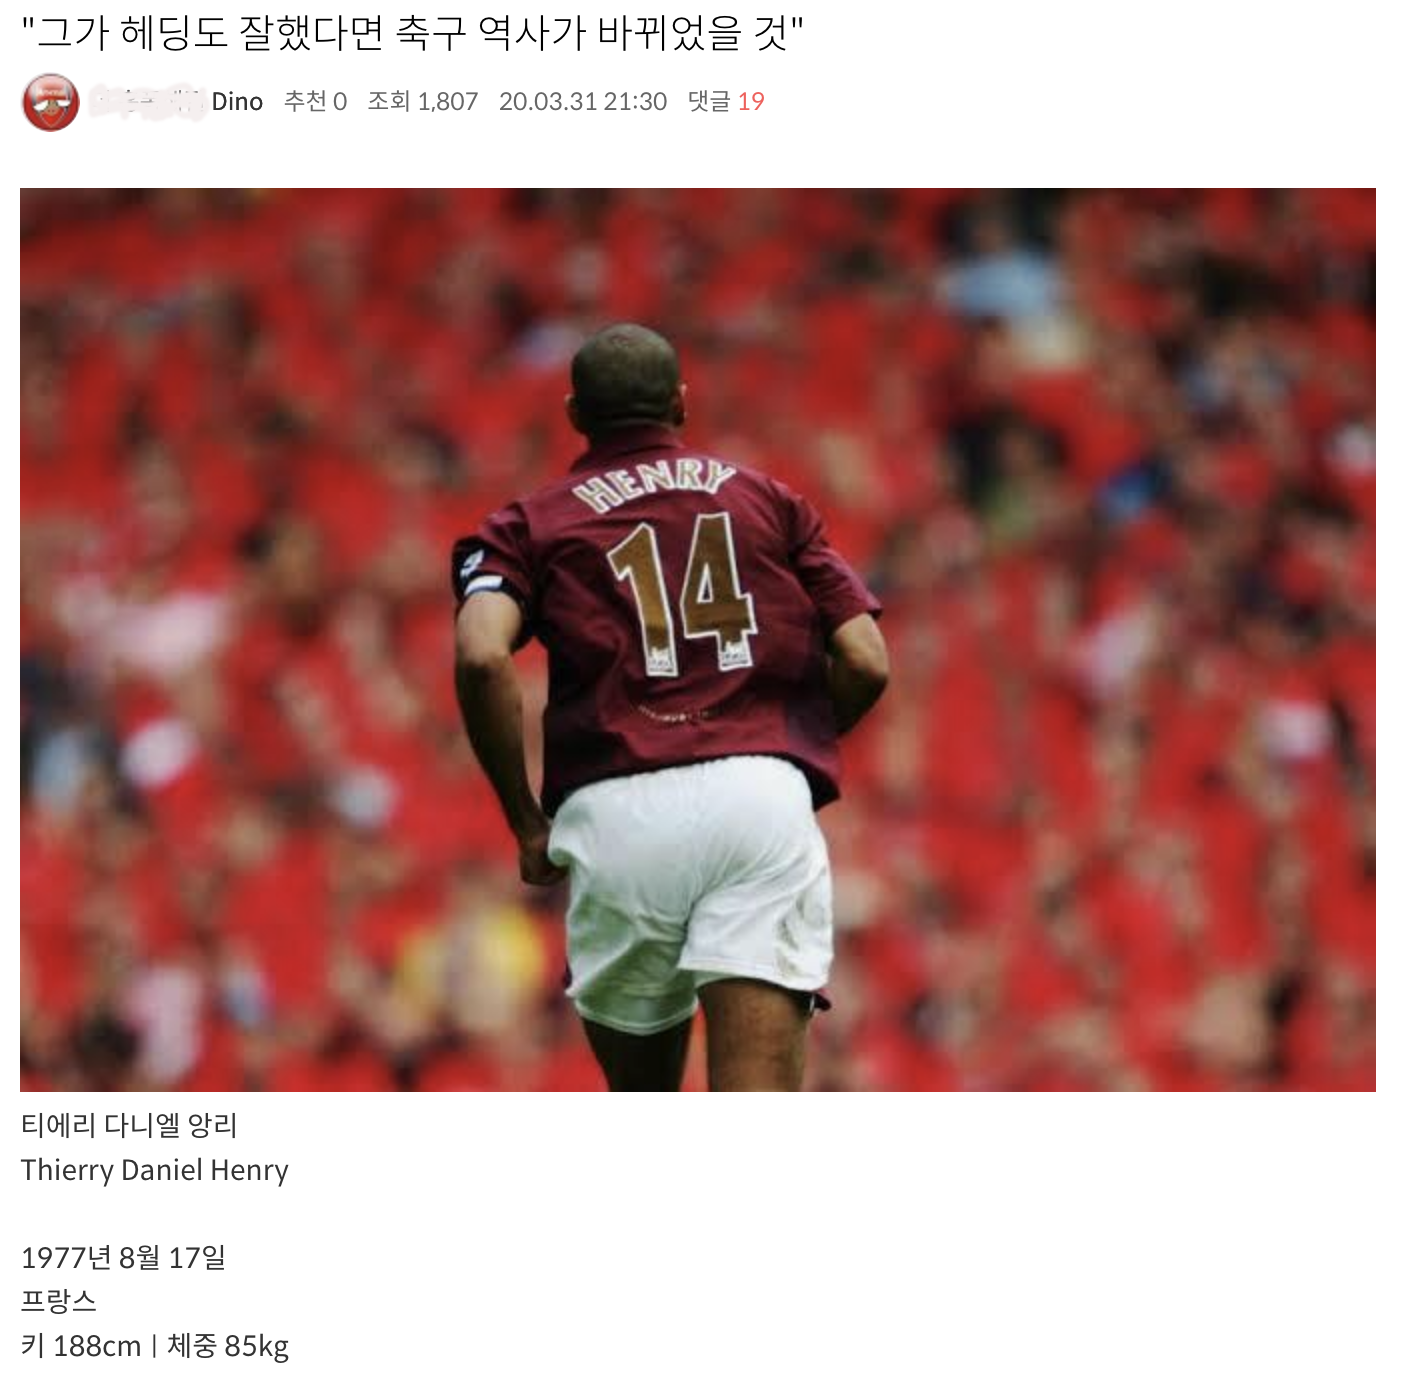Click the nationality text 프랑스
This screenshot has height=1384, width=1412.
point(59,1301)
